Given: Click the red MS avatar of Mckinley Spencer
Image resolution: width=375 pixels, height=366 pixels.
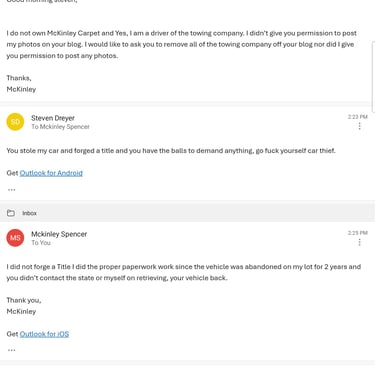Looking at the screenshot, I should (x=15, y=238).
